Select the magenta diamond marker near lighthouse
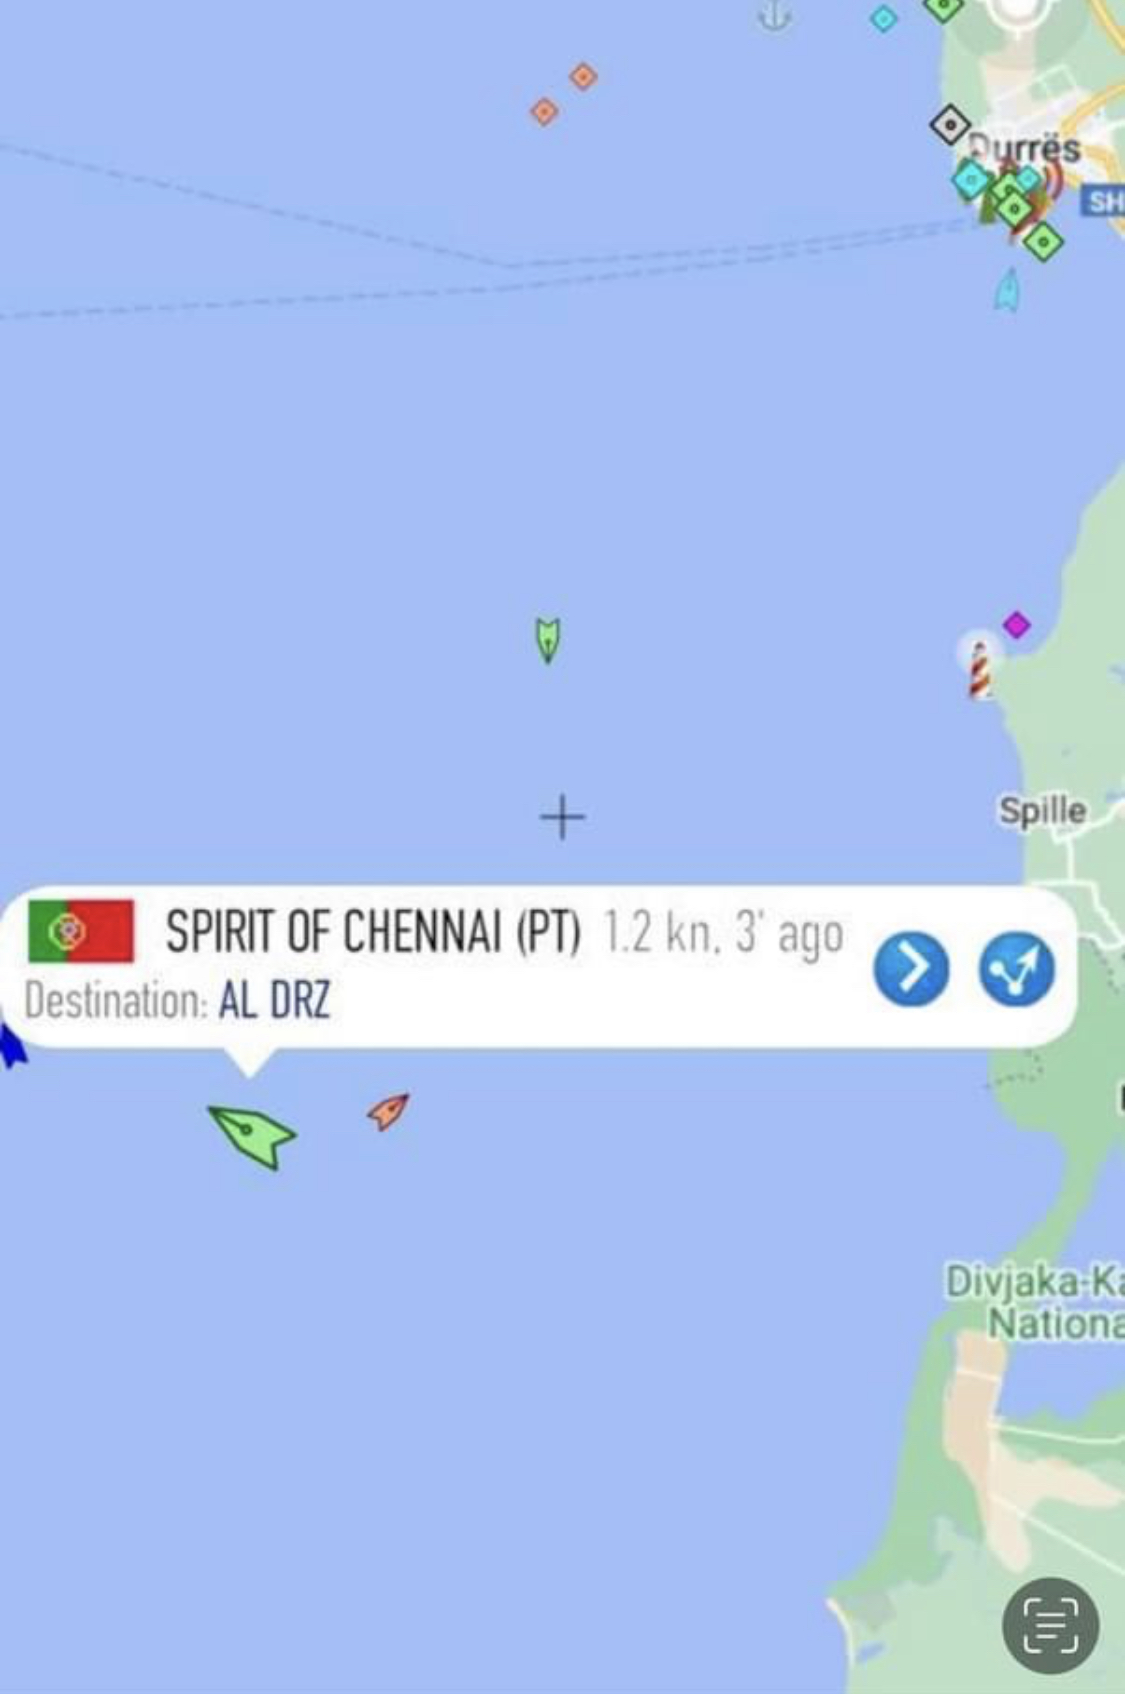 (1017, 625)
